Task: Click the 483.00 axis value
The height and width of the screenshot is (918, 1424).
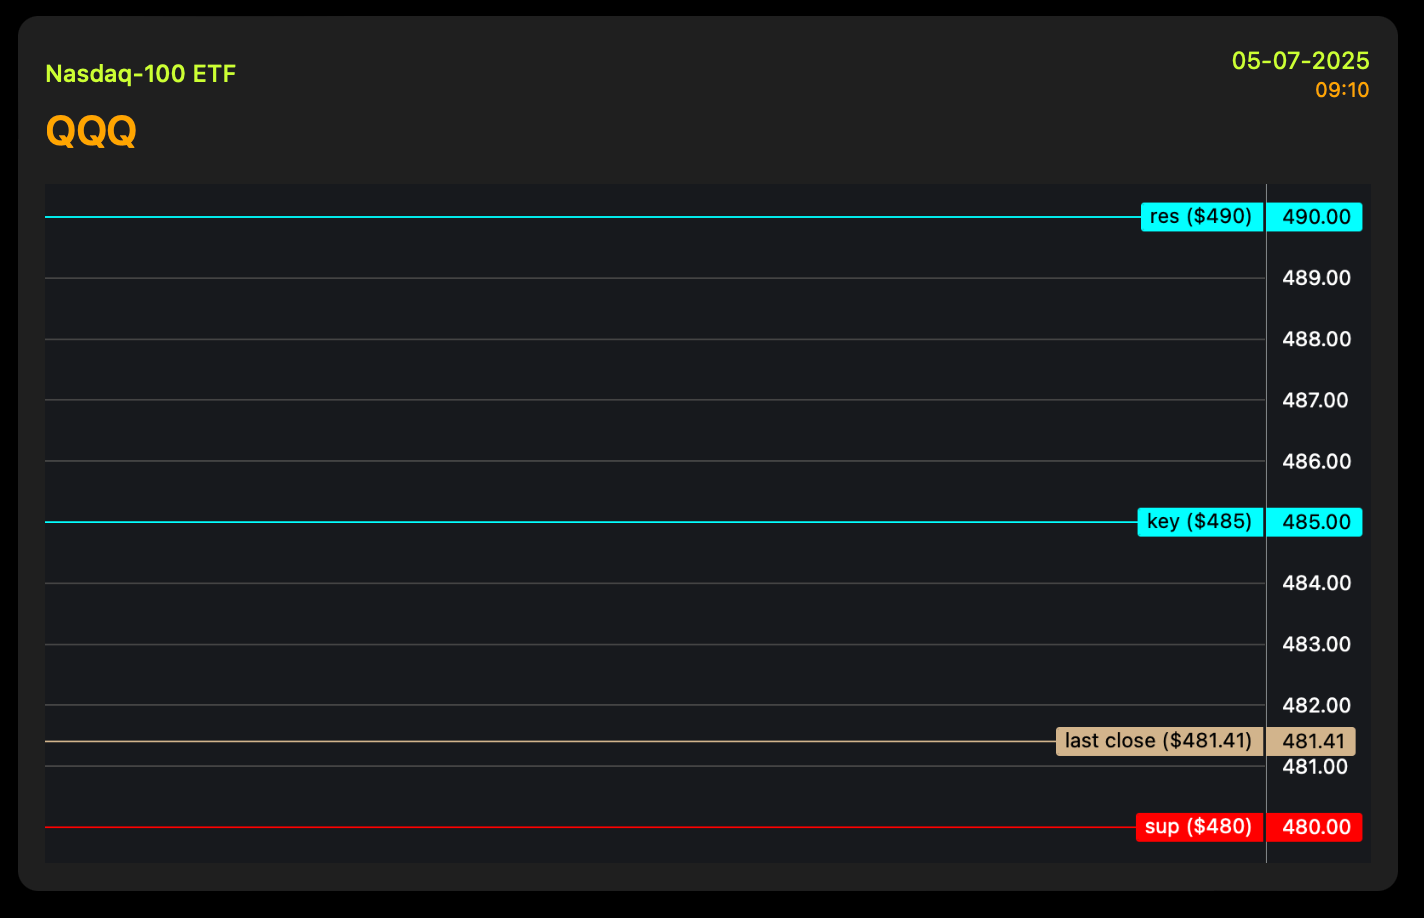Action: tap(1316, 644)
